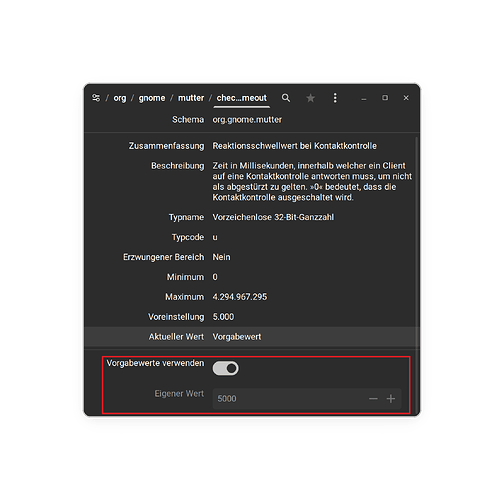Click the Beschreibung paragraph text
This screenshot has height=500, width=503.
312,181
